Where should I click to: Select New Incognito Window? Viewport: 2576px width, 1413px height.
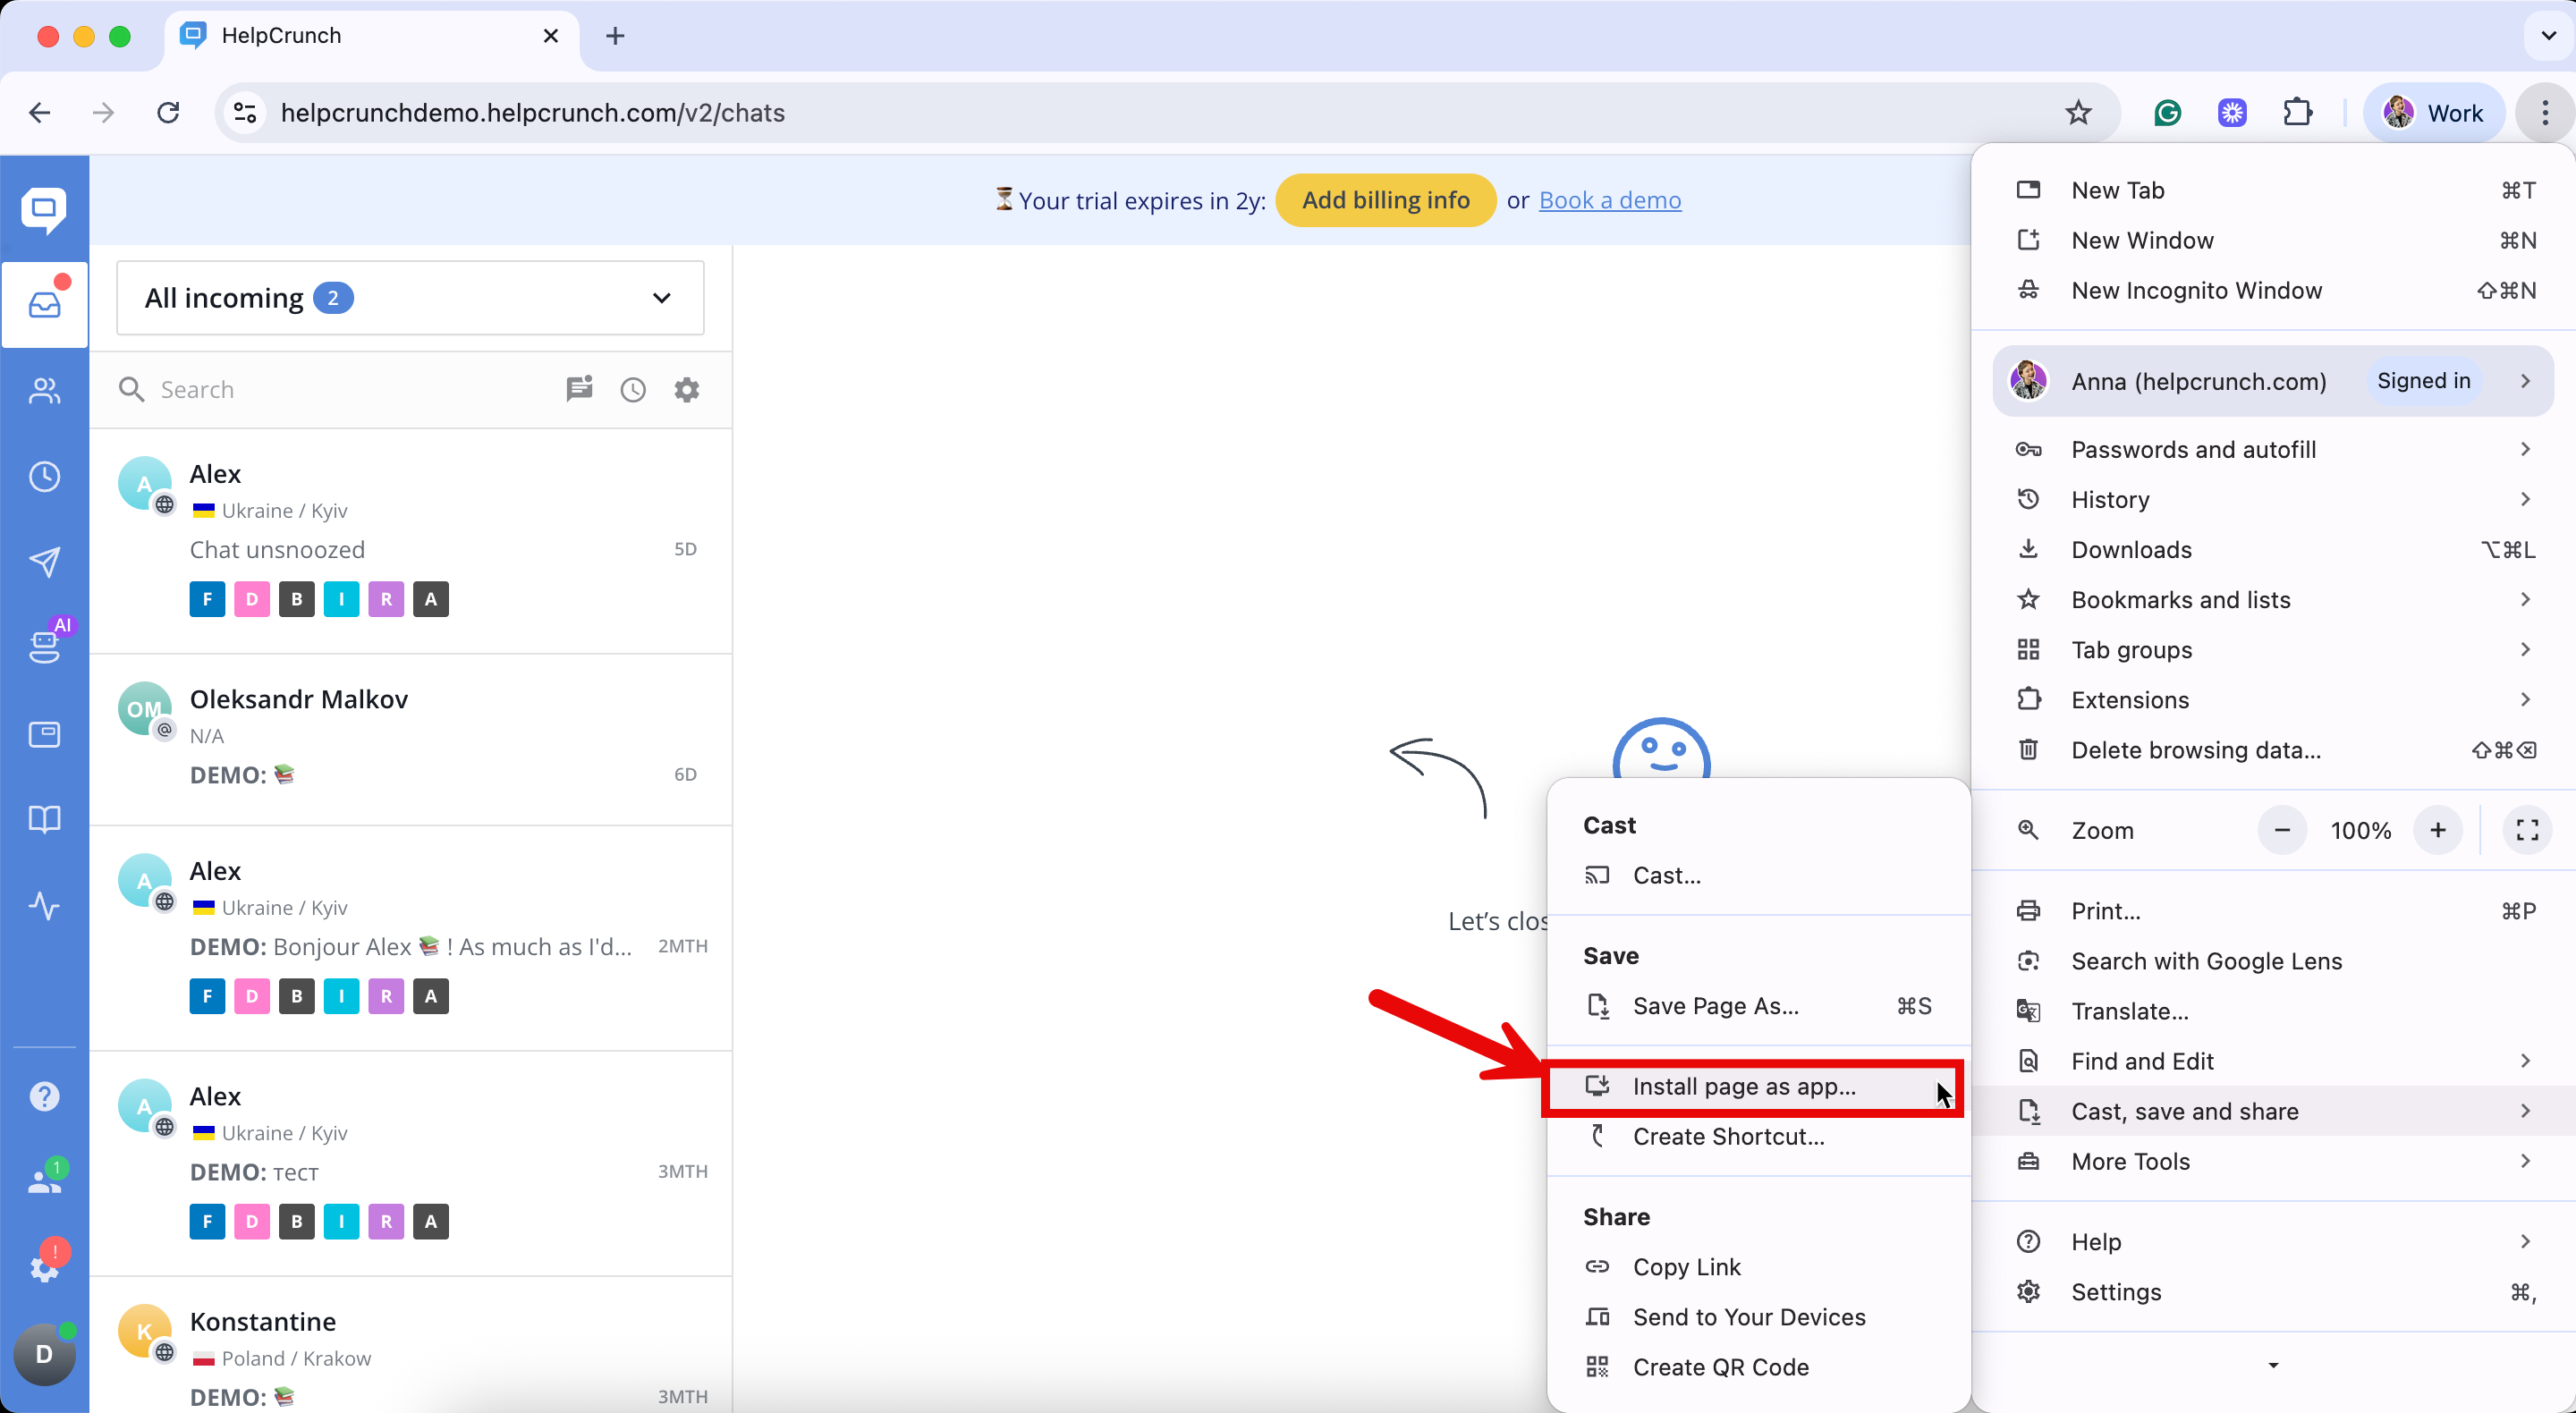pos(2272,291)
